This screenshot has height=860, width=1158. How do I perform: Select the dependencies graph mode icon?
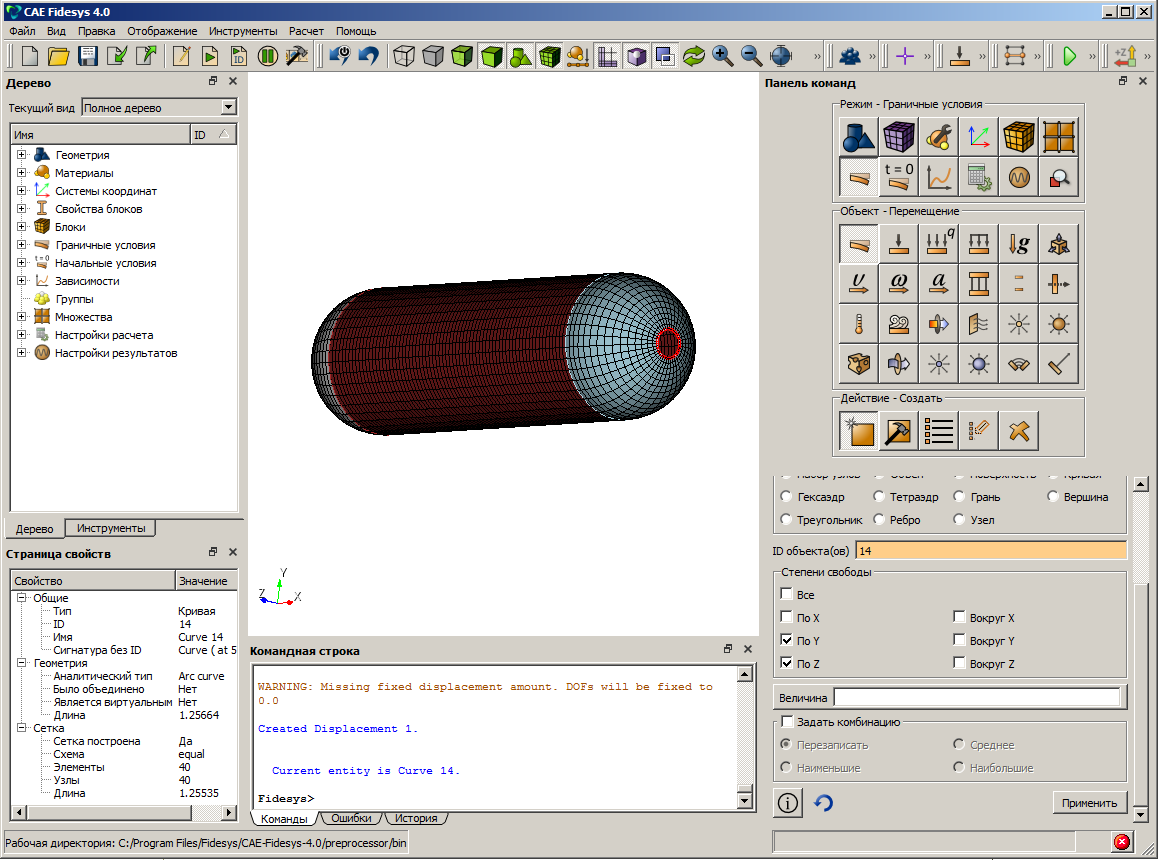coord(939,177)
